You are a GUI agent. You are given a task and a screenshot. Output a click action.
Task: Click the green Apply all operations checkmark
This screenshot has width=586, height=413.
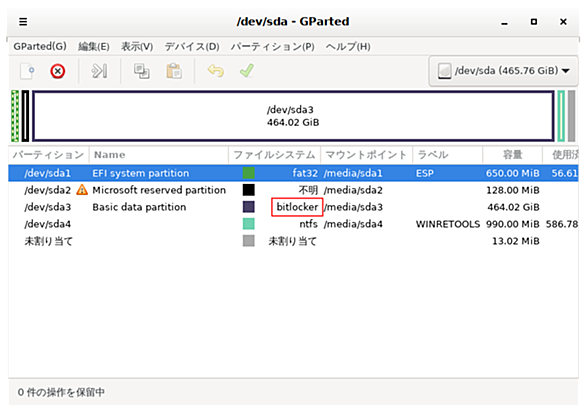tap(247, 71)
